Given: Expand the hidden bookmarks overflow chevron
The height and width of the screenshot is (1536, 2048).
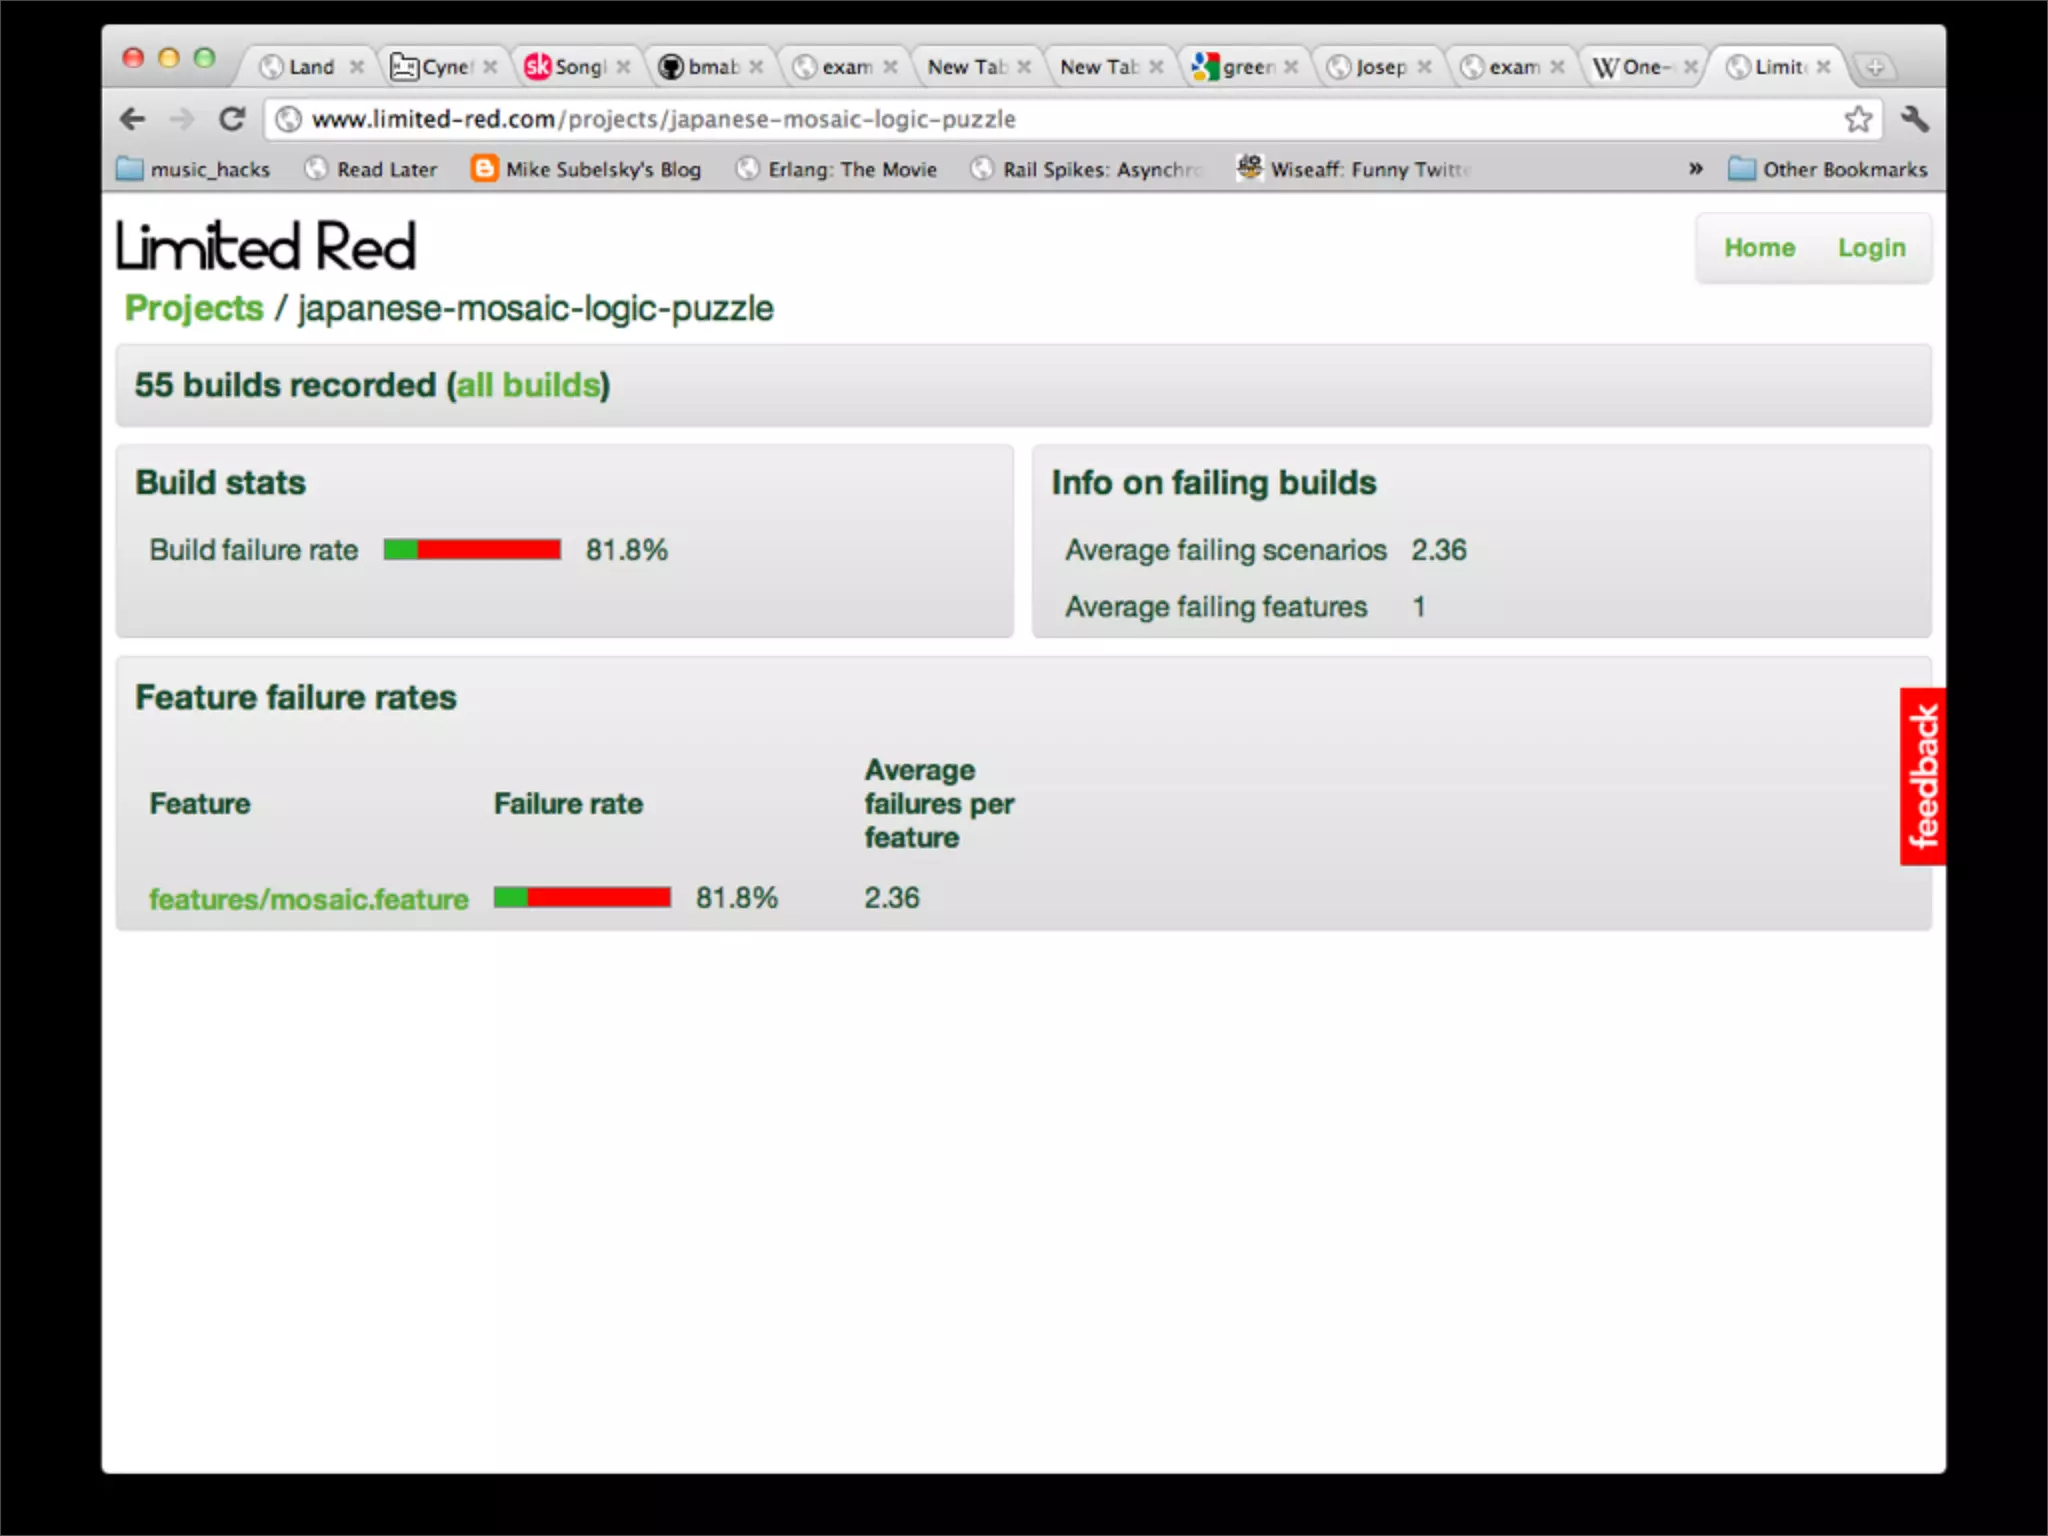Looking at the screenshot, I should point(1695,169).
